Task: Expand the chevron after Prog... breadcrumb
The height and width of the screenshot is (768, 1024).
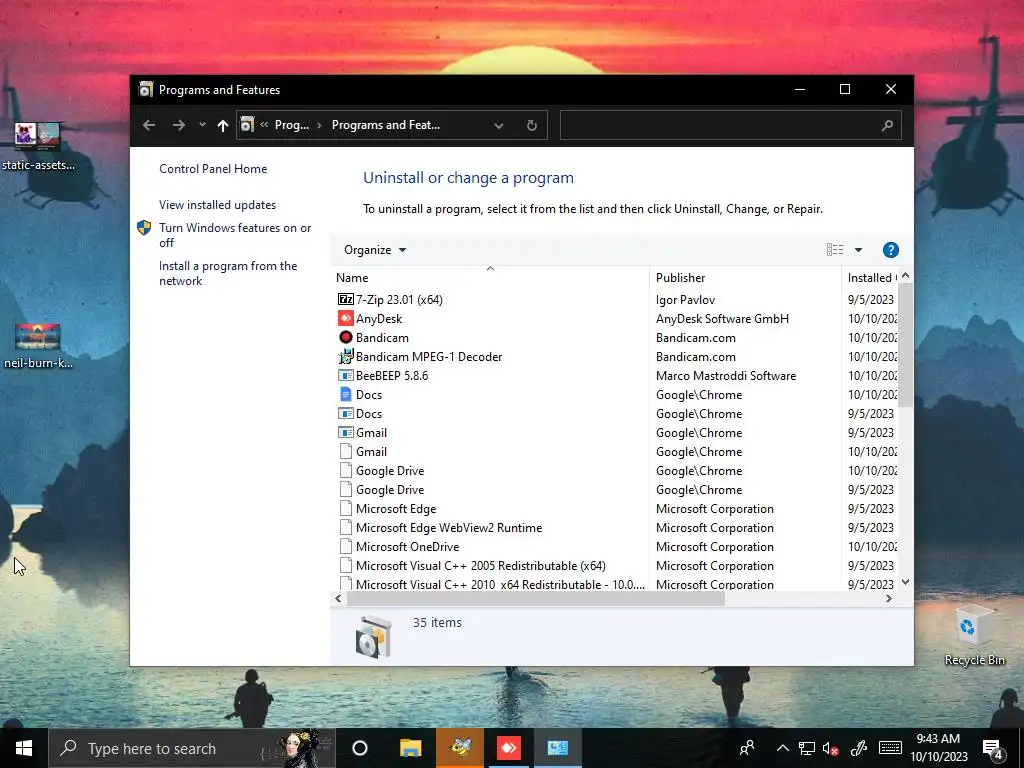Action: (x=319, y=125)
